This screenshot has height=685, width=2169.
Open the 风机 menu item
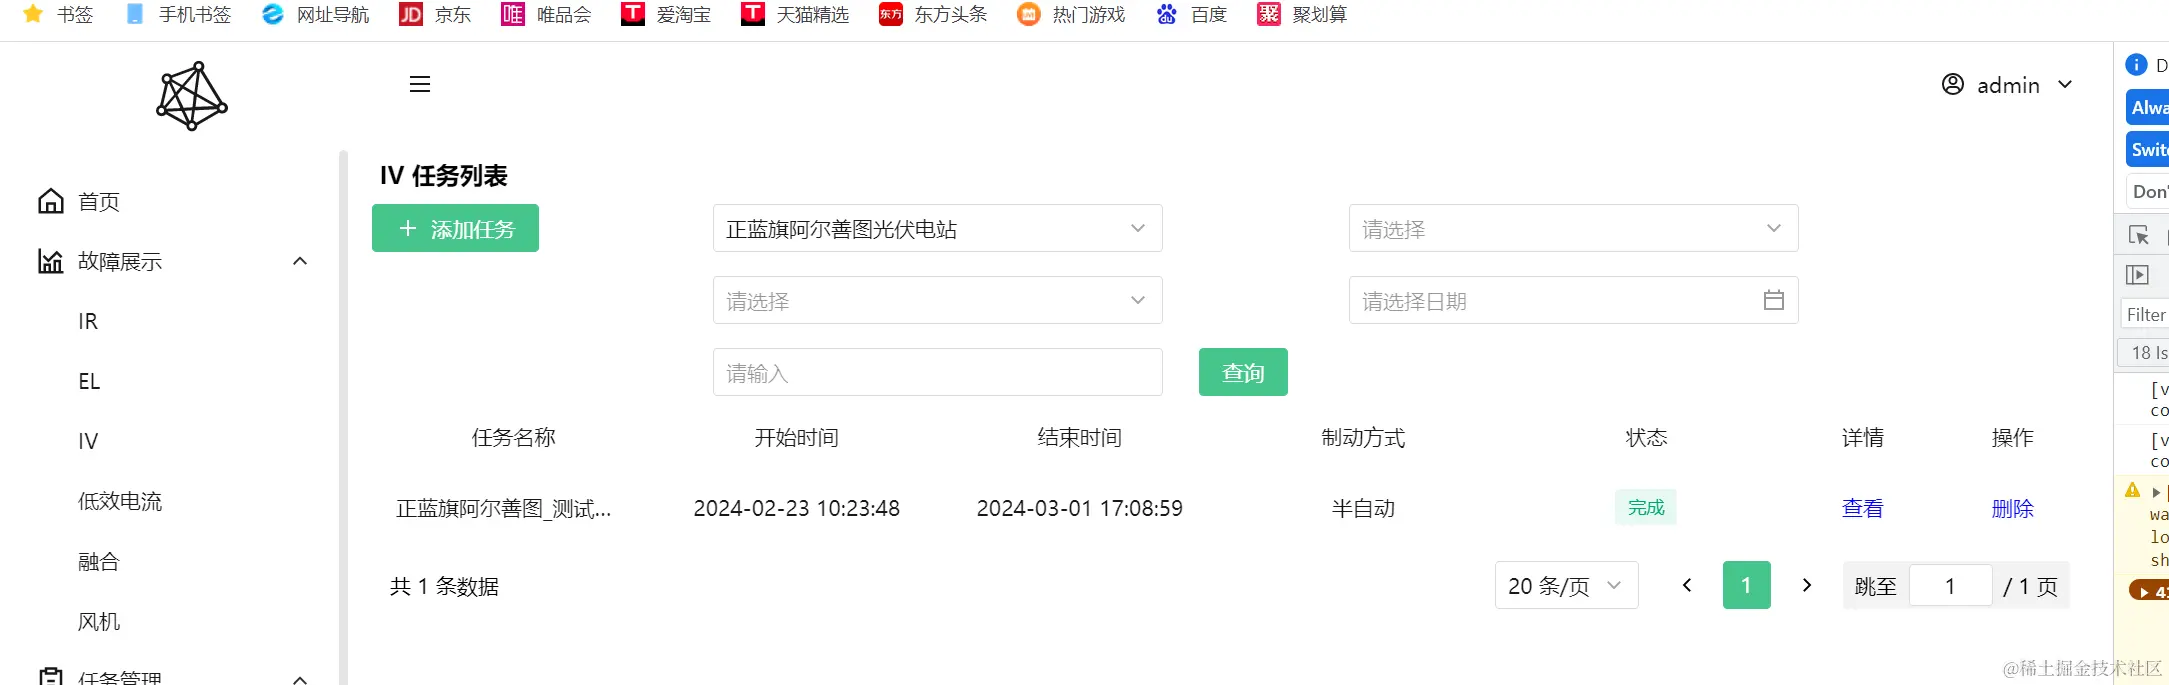click(99, 621)
